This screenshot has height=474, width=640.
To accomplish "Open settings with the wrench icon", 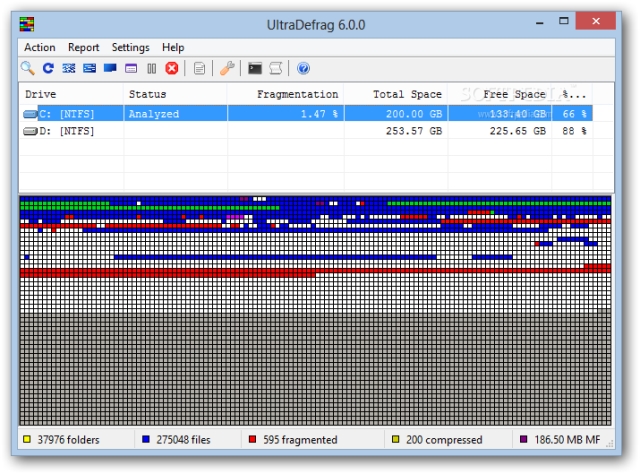I will (x=227, y=68).
